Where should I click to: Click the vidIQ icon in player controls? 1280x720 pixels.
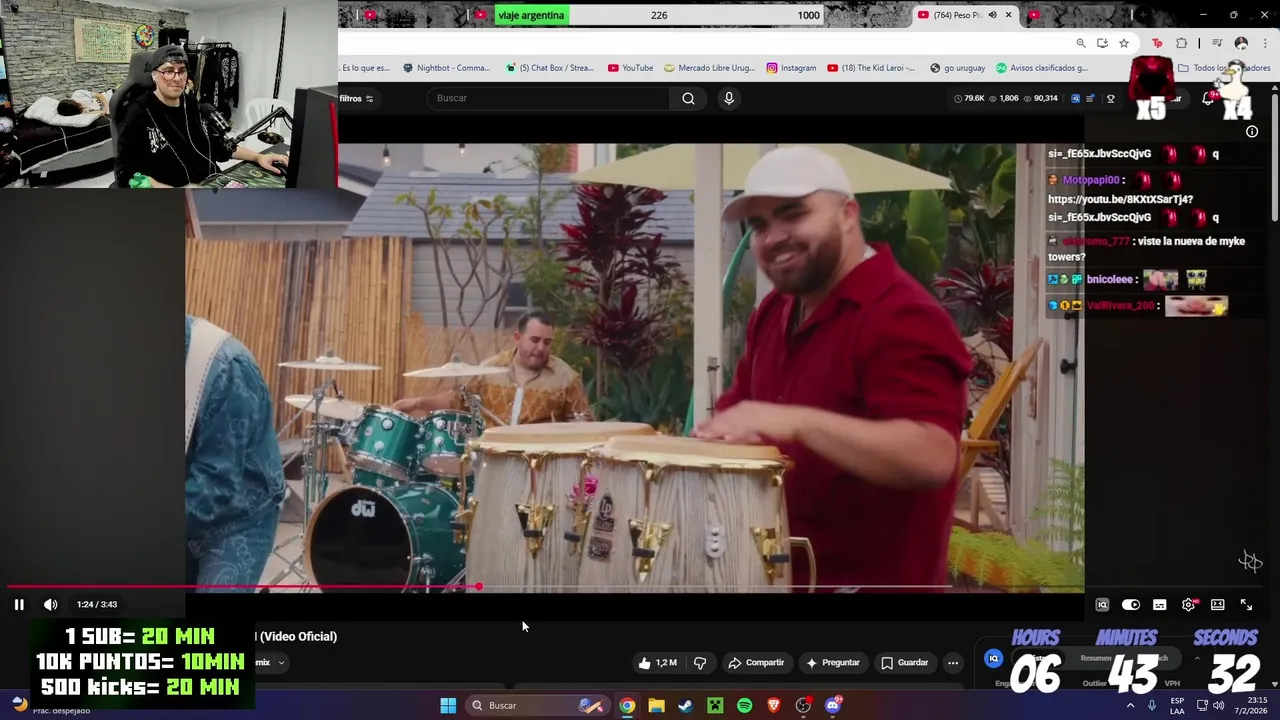[1102, 605]
